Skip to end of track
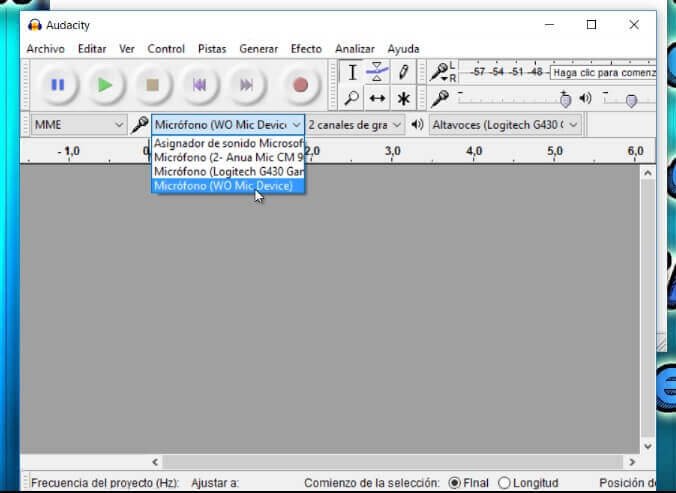The height and width of the screenshot is (493, 676). tap(246, 85)
